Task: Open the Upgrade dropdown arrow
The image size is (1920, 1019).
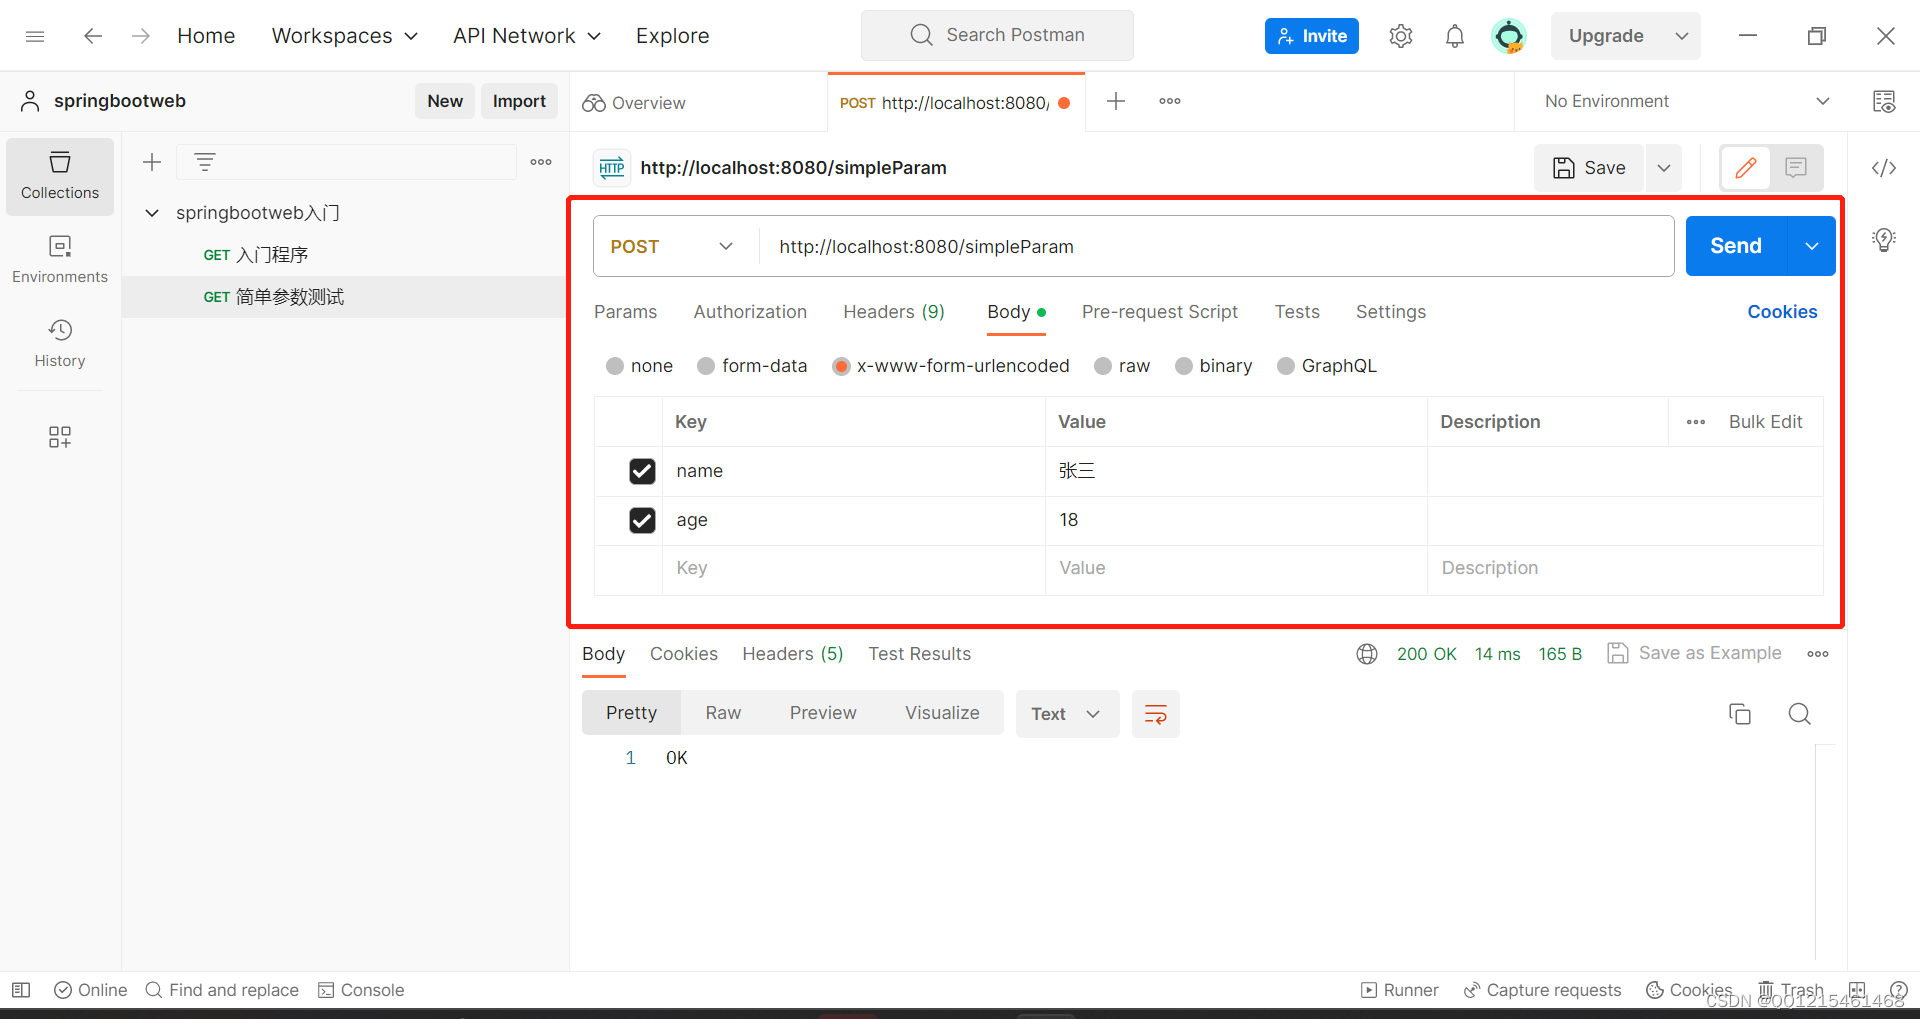Action: [1682, 36]
